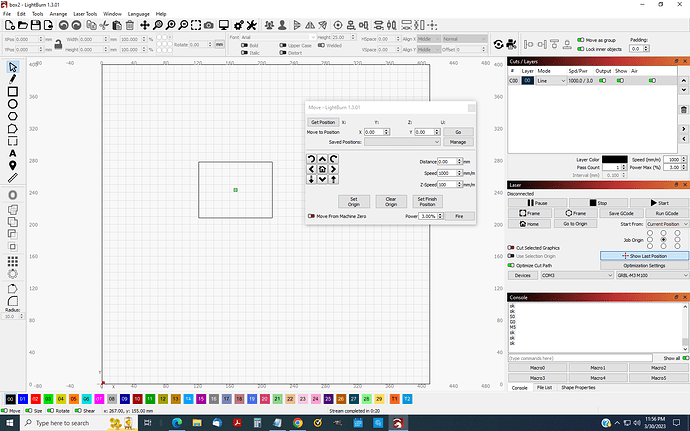Save the project using the floppy disk icon
This screenshot has height=431, width=690.
(x=36, y=25)
